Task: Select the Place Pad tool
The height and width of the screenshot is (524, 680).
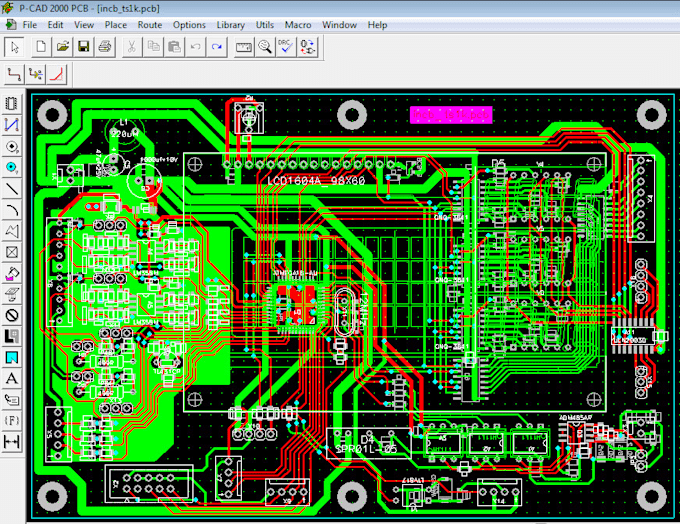Action: [12, 146]
